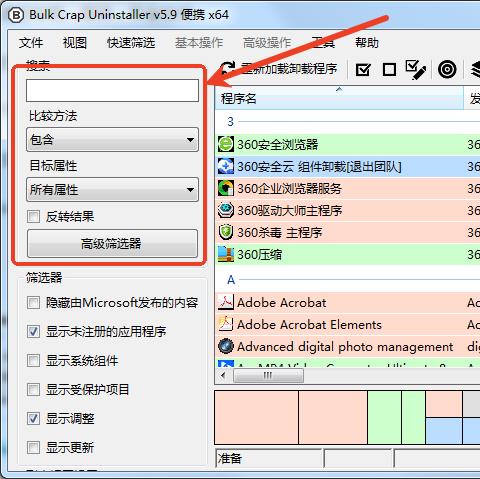
Task: Click 重新加载卸载程序 toolbar button
Action: pyautogui.click(x=279, y=69)
